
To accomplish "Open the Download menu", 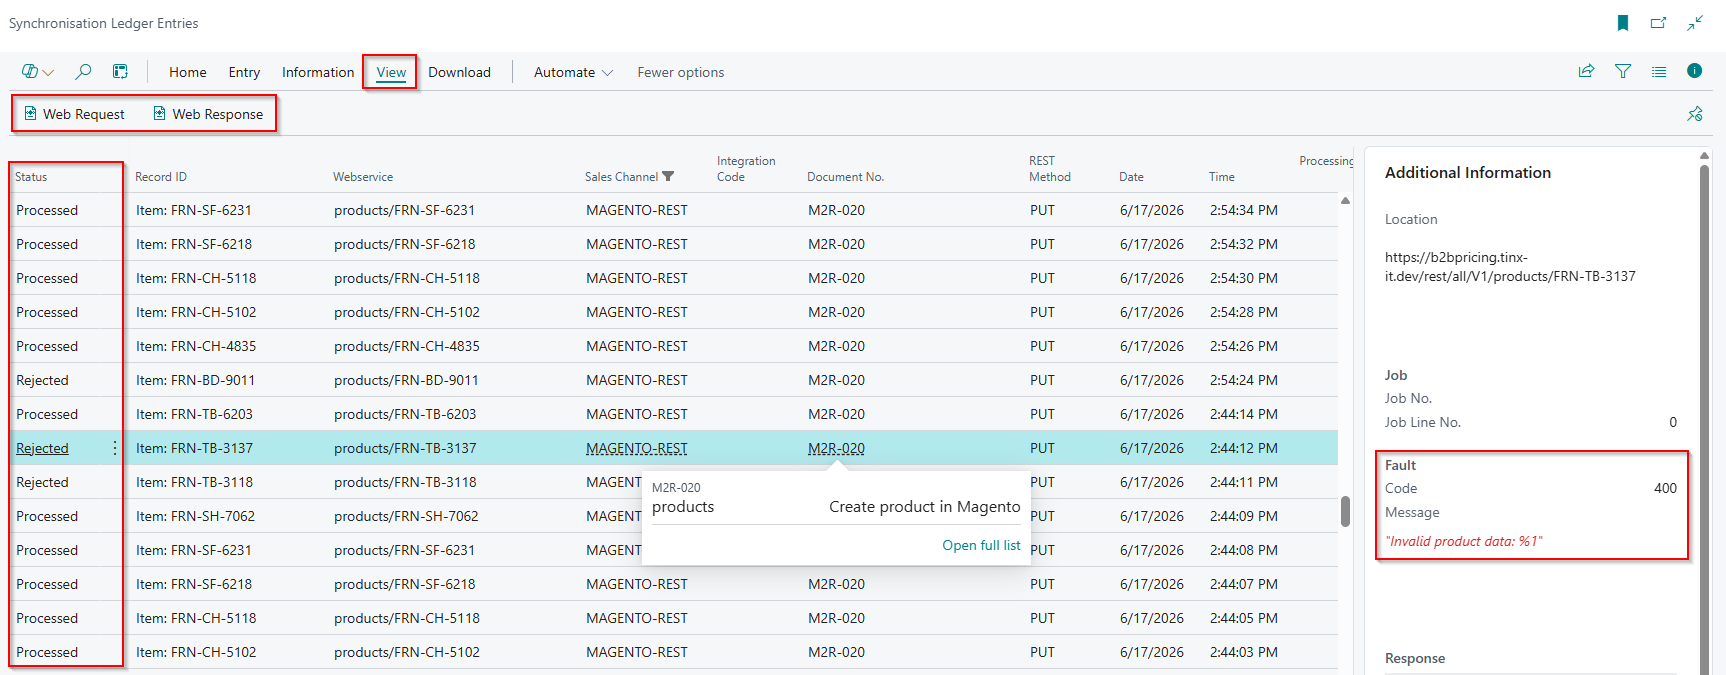I will (459, 72).
